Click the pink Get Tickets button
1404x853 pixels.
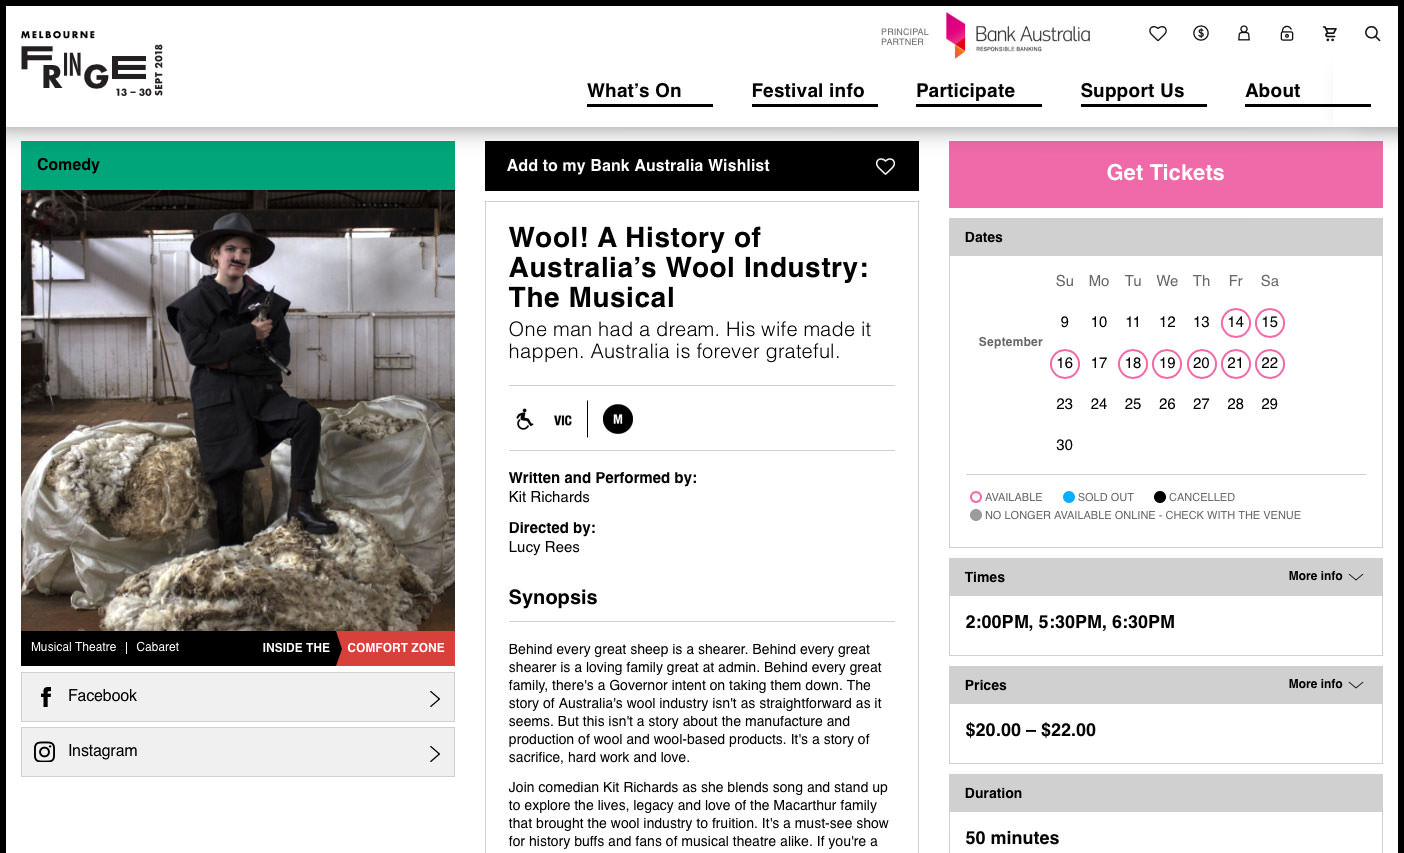pyautogui.click(x=1165, y=174)
